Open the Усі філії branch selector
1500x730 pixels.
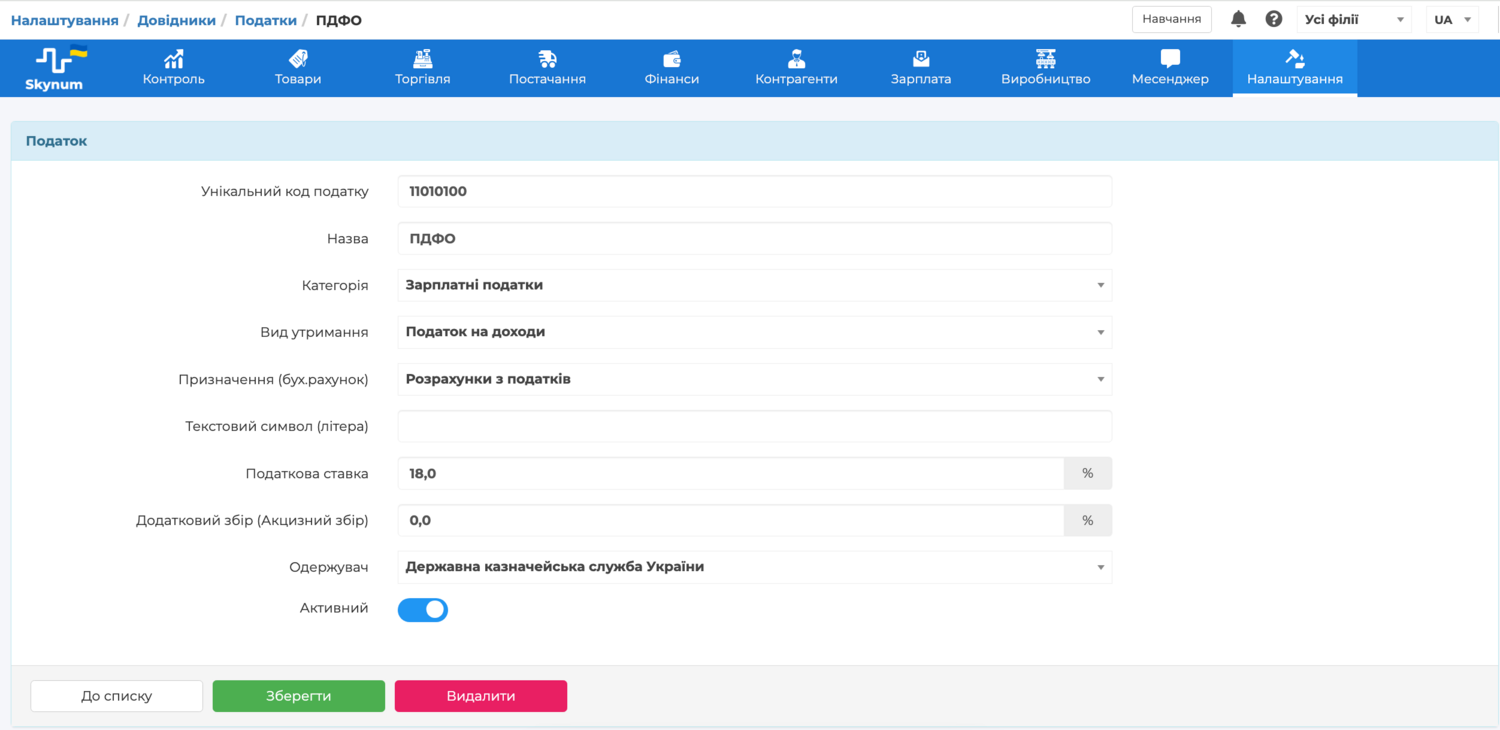tap(1353, 20)
